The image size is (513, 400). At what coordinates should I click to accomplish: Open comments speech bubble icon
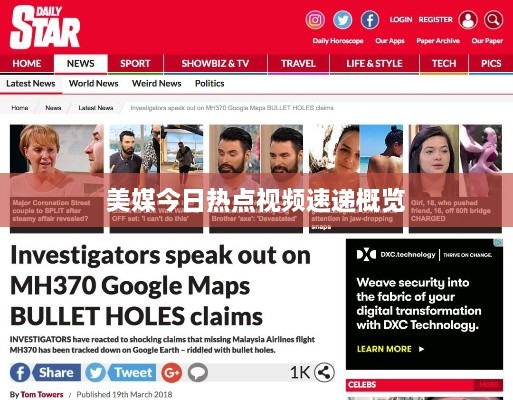click(x=198, y=372)
